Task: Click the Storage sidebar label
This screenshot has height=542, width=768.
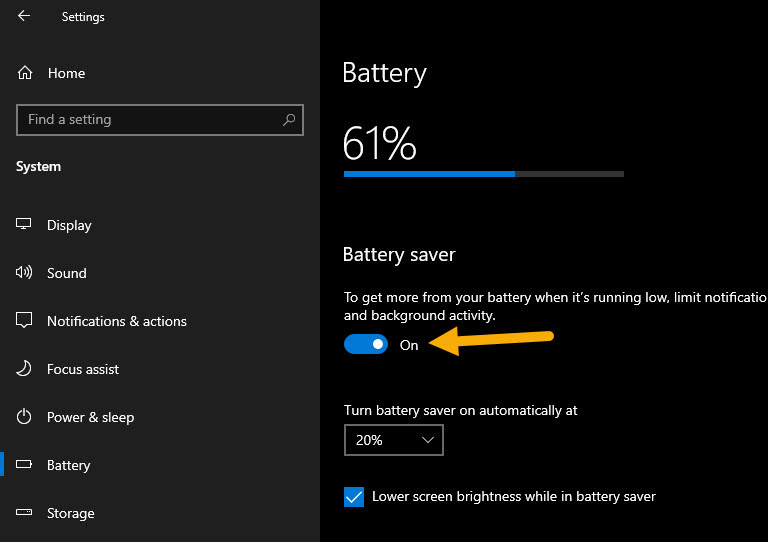Action: click(x=71, y=513)
